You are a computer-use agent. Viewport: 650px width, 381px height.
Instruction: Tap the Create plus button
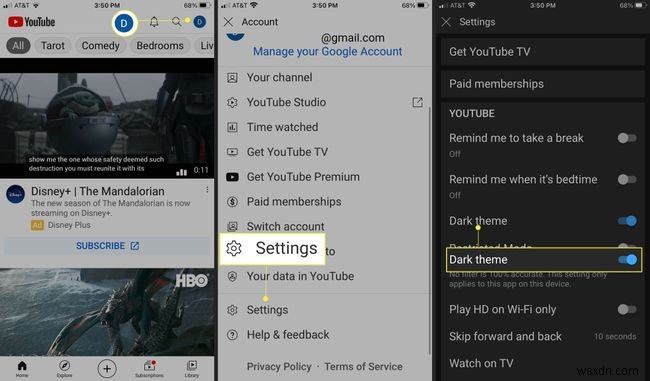point(107,369)
